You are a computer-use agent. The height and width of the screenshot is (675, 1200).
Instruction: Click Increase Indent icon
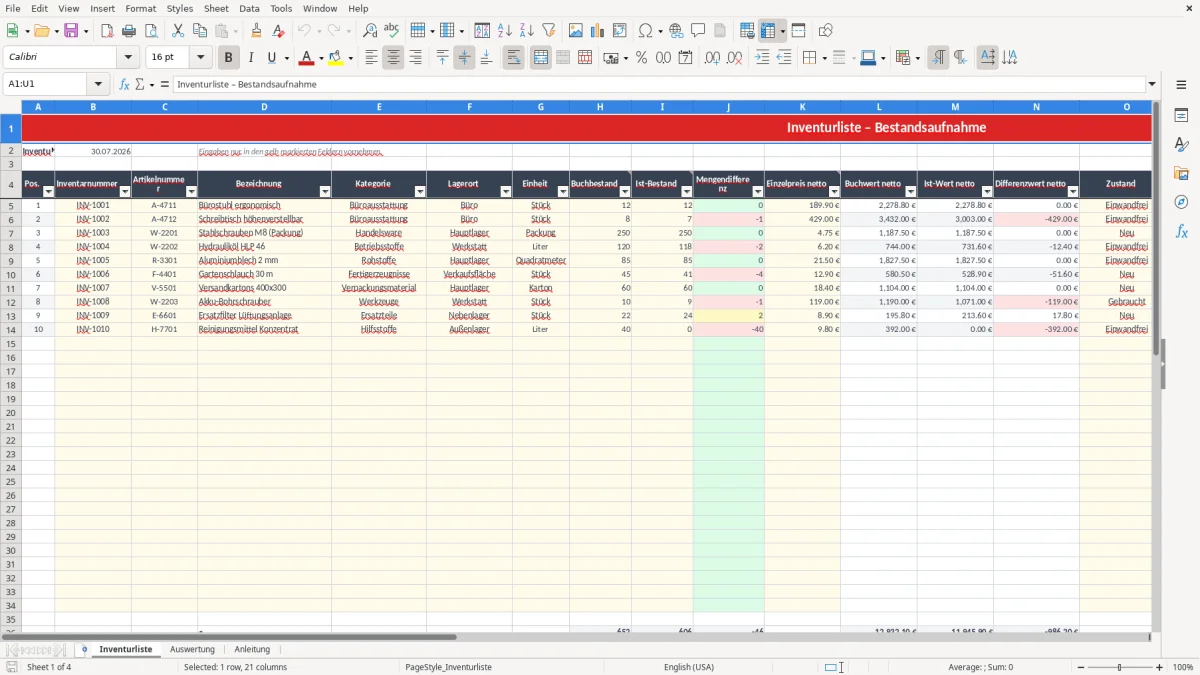click(762, 58)
